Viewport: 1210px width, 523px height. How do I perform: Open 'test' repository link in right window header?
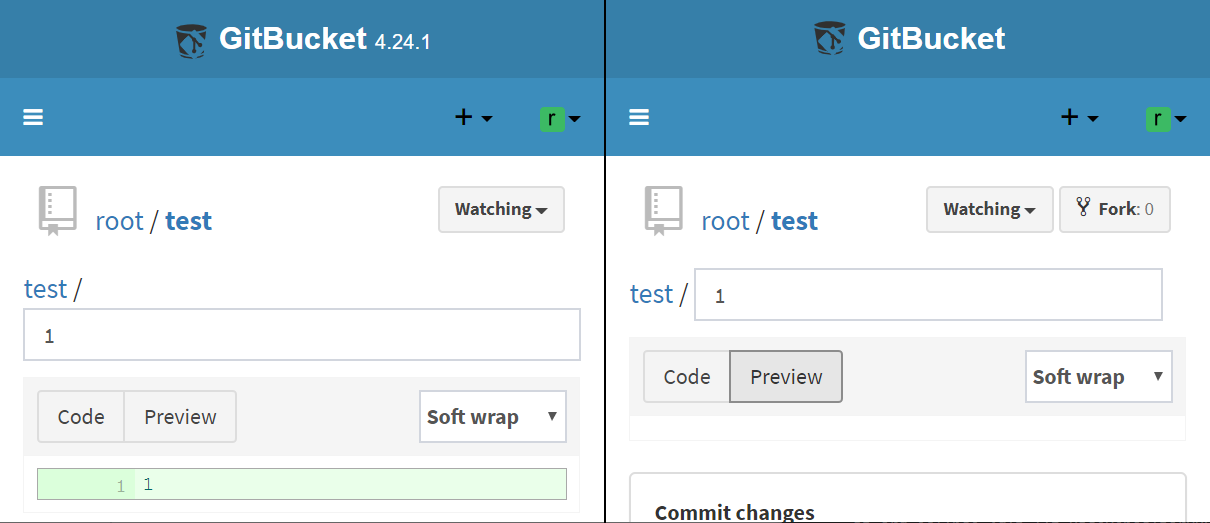[795, 221]
